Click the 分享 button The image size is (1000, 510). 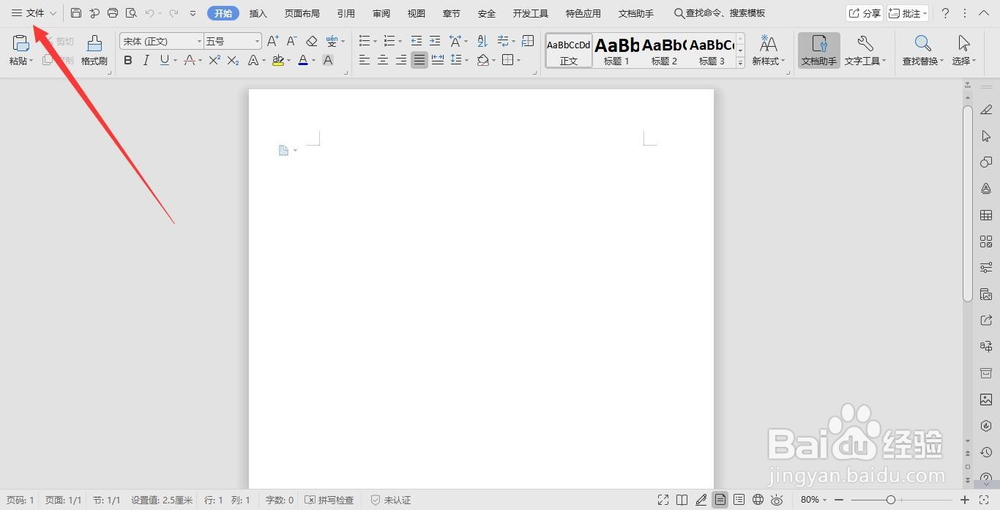864,13
